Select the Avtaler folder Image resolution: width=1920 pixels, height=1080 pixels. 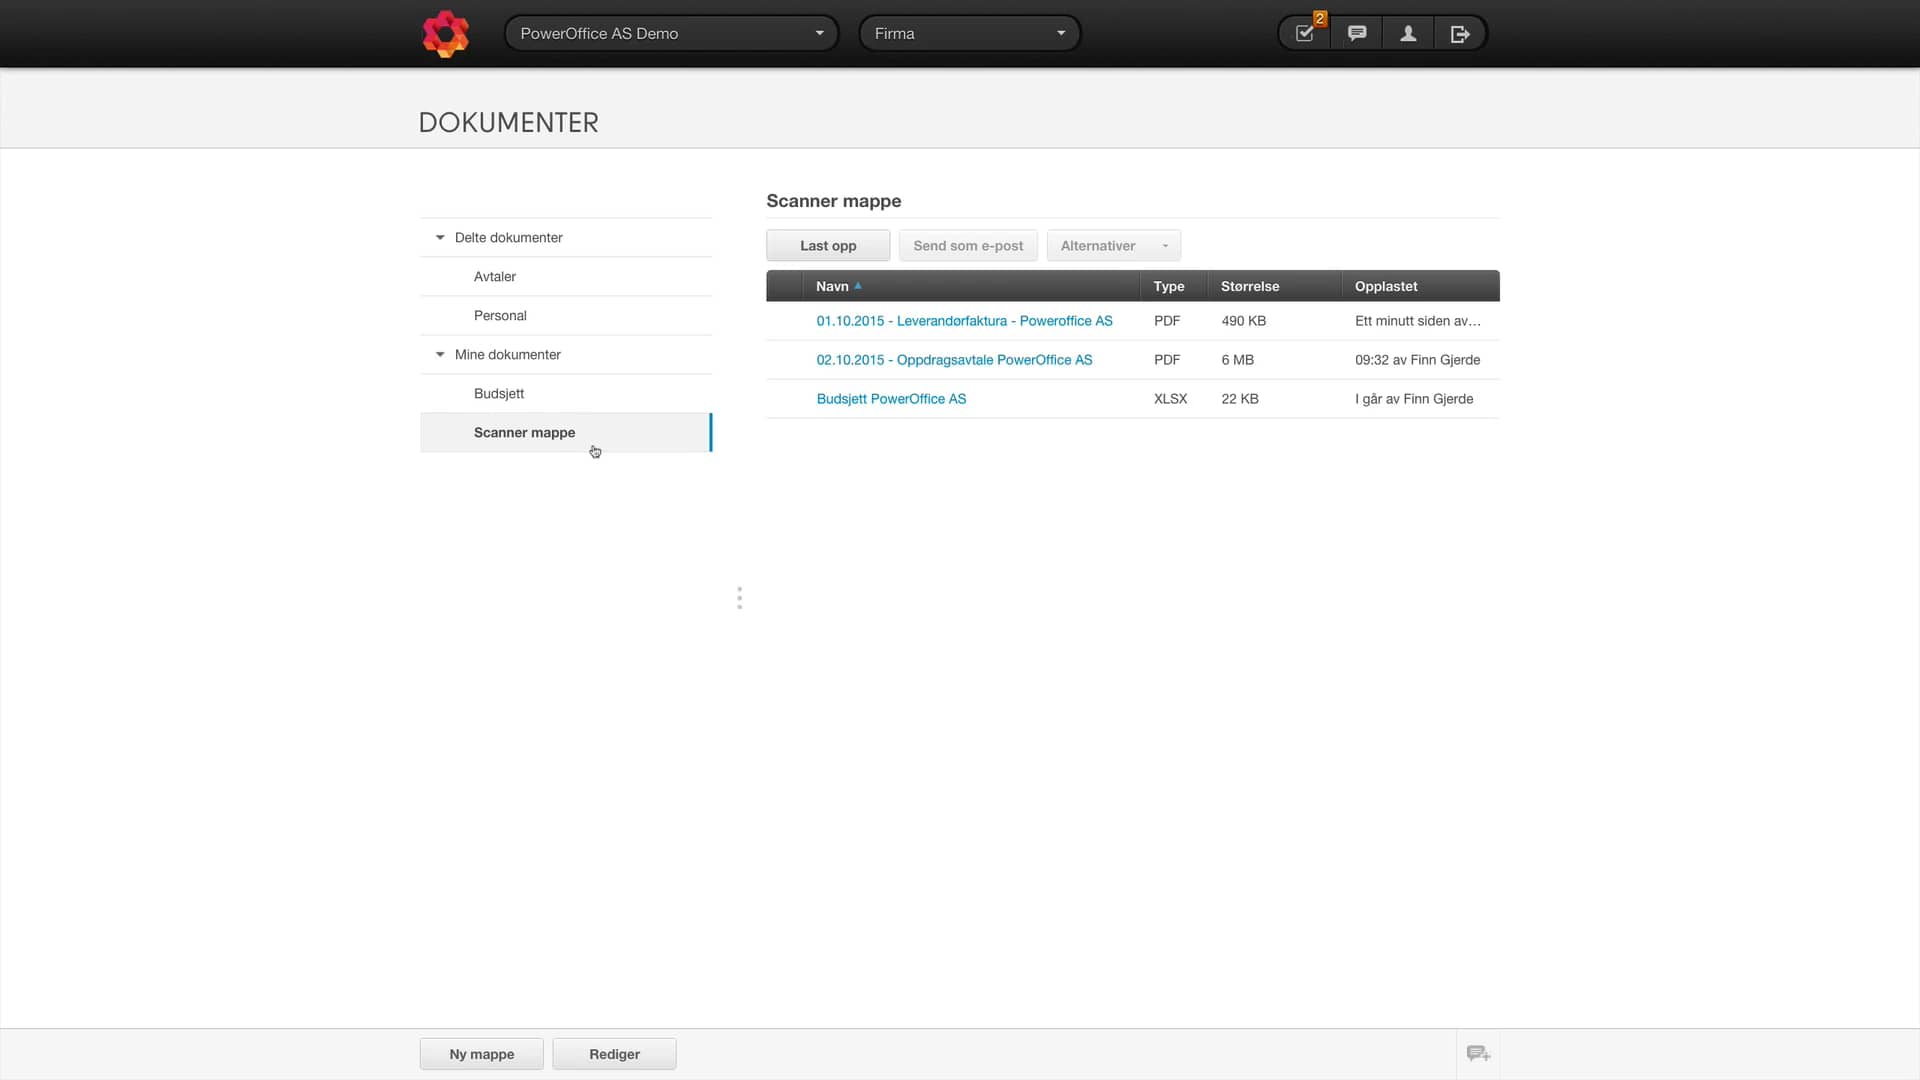coord(494,276)
